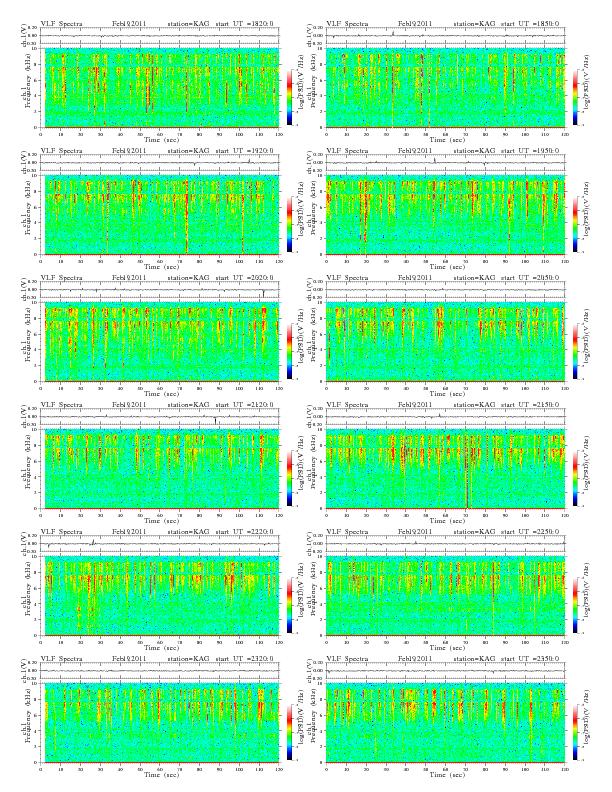Open the spectrogram starting at UT 1820:0
The height and width of the screenshot is (792, 612).
[160, 88]
